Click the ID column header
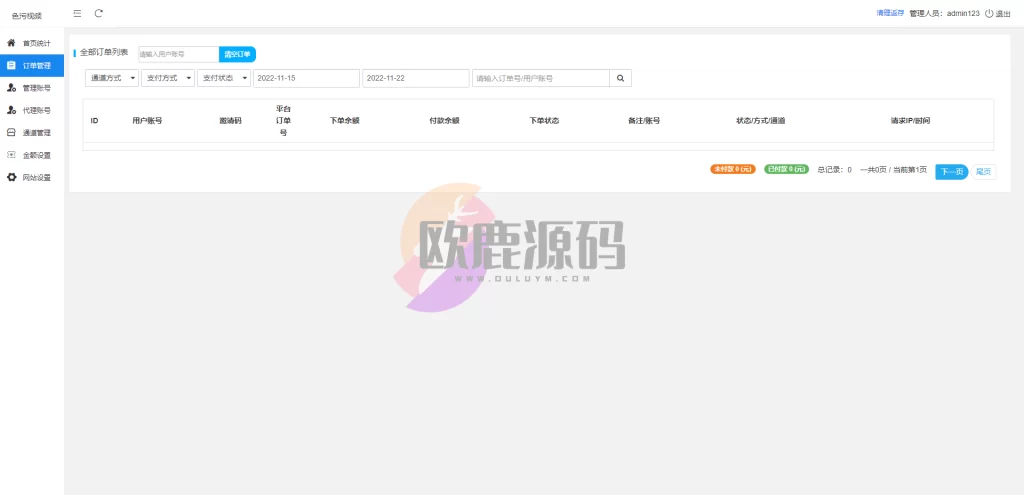 click(94, 121)
